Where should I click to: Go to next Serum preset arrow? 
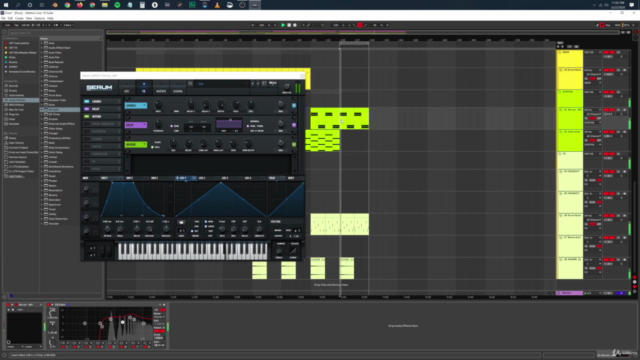pyautogui.click(x=258, y=84)
